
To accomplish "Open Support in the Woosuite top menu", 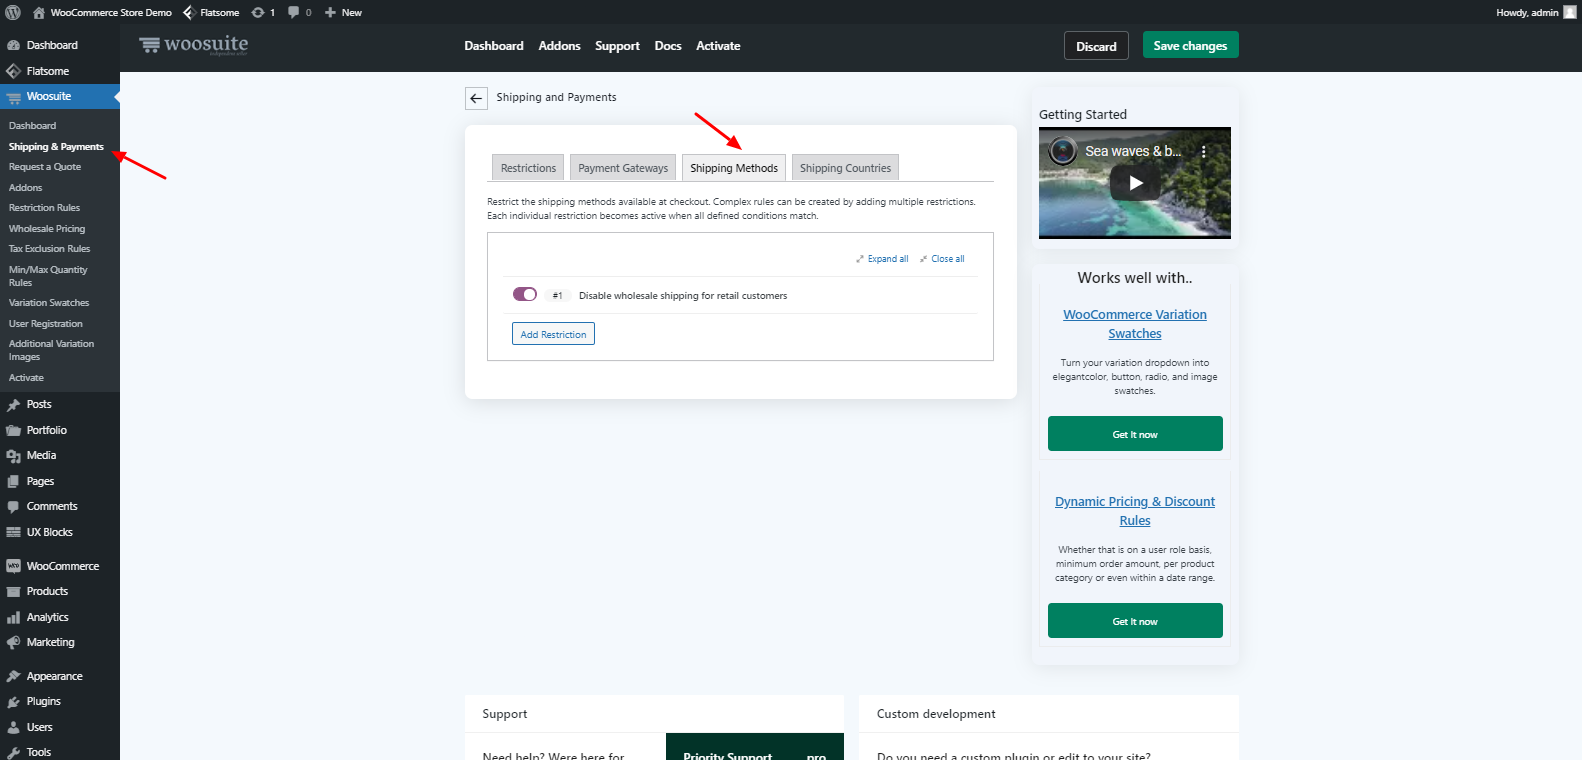I will click(617, 46).
